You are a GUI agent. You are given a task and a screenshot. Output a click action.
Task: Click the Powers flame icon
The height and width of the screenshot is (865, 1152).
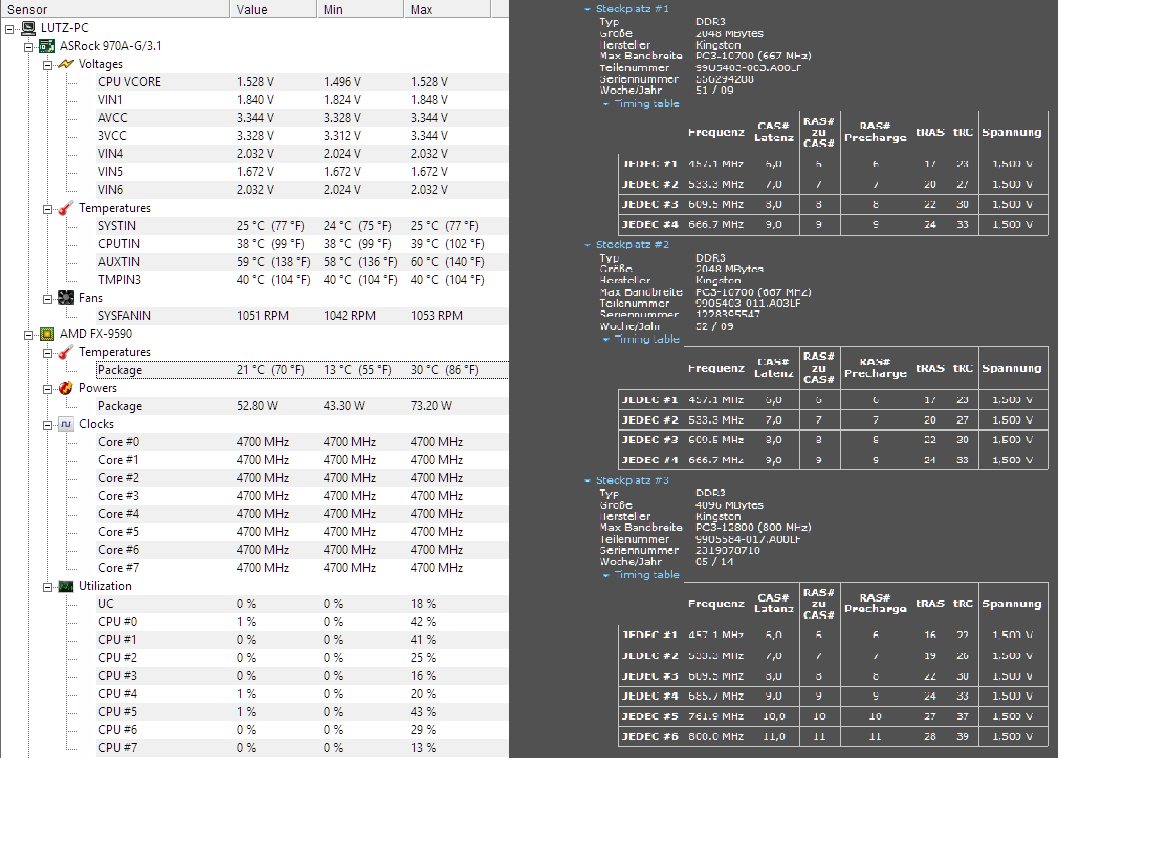[65, 388]
